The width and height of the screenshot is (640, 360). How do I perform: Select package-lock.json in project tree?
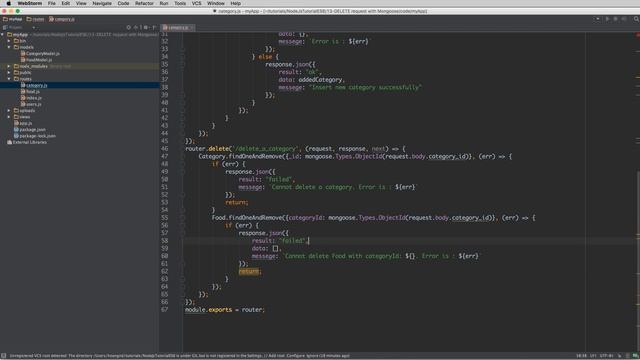(35, 136)
